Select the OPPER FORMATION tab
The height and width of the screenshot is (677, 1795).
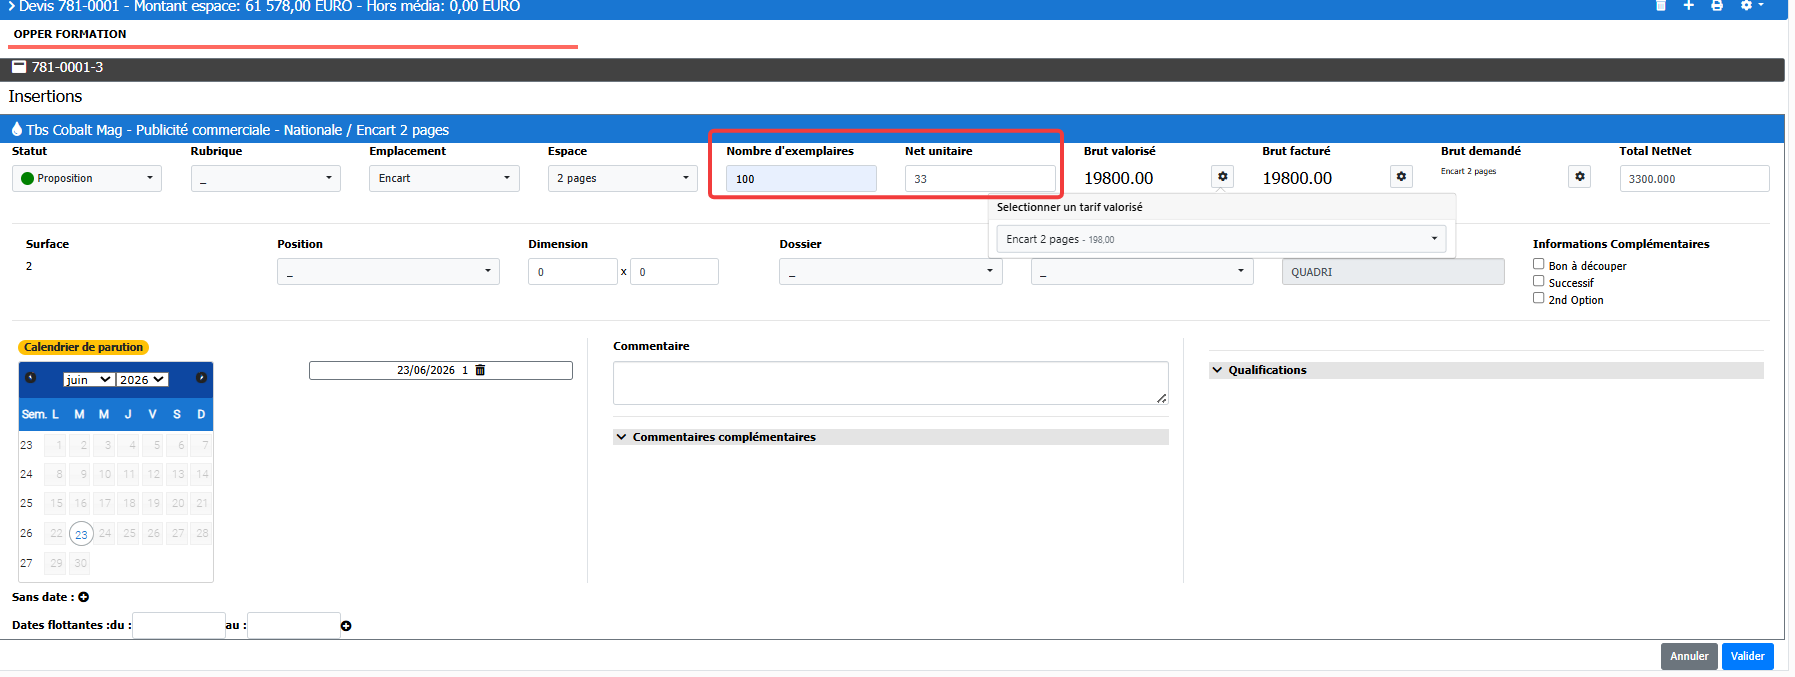tap(70, 34)
